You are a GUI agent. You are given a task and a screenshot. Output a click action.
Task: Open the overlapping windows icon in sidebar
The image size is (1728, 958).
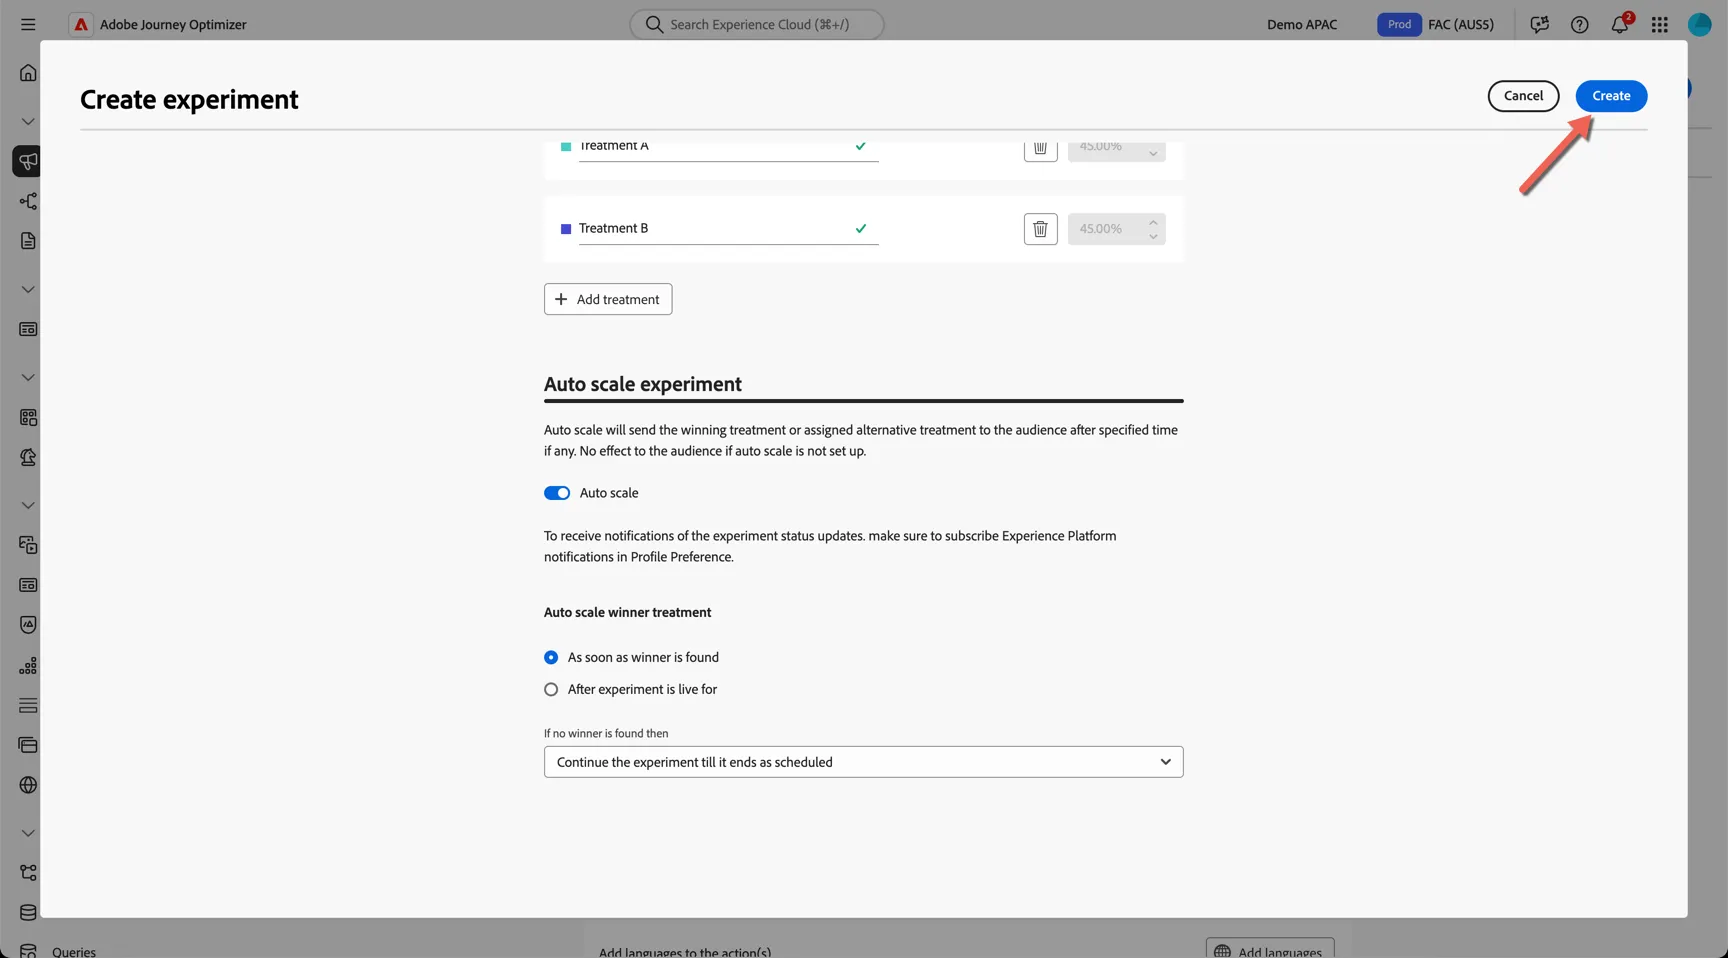click(28, 745)
